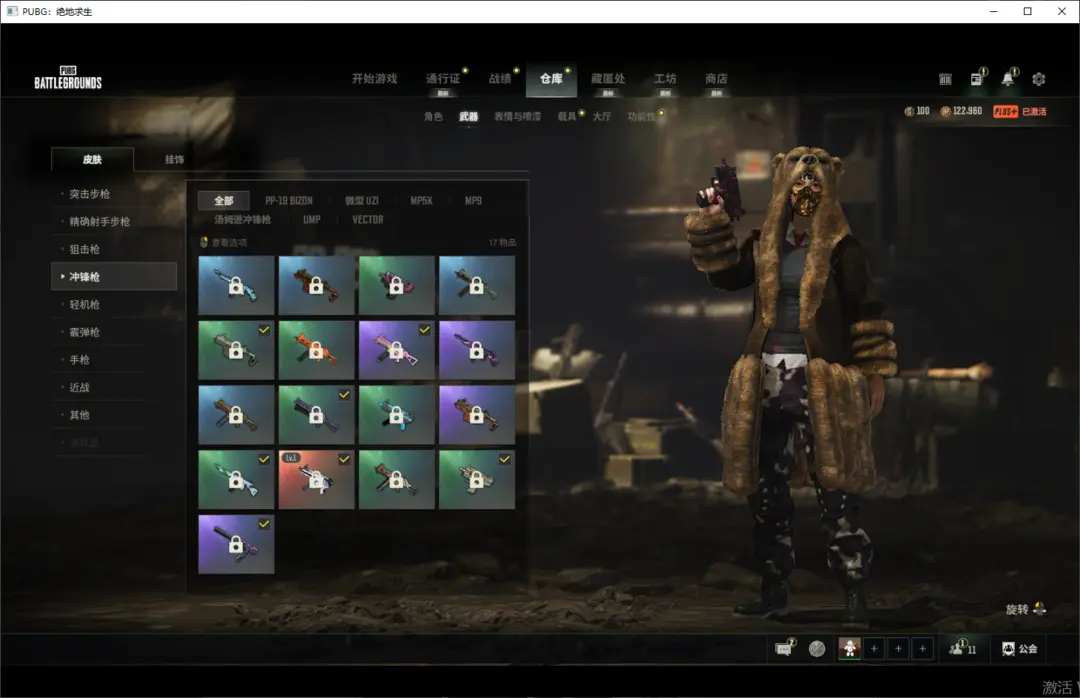The width and height of the screenshot is (1080, 698).
Task: Filter skins by VECTOR
Action: (368, 219)
